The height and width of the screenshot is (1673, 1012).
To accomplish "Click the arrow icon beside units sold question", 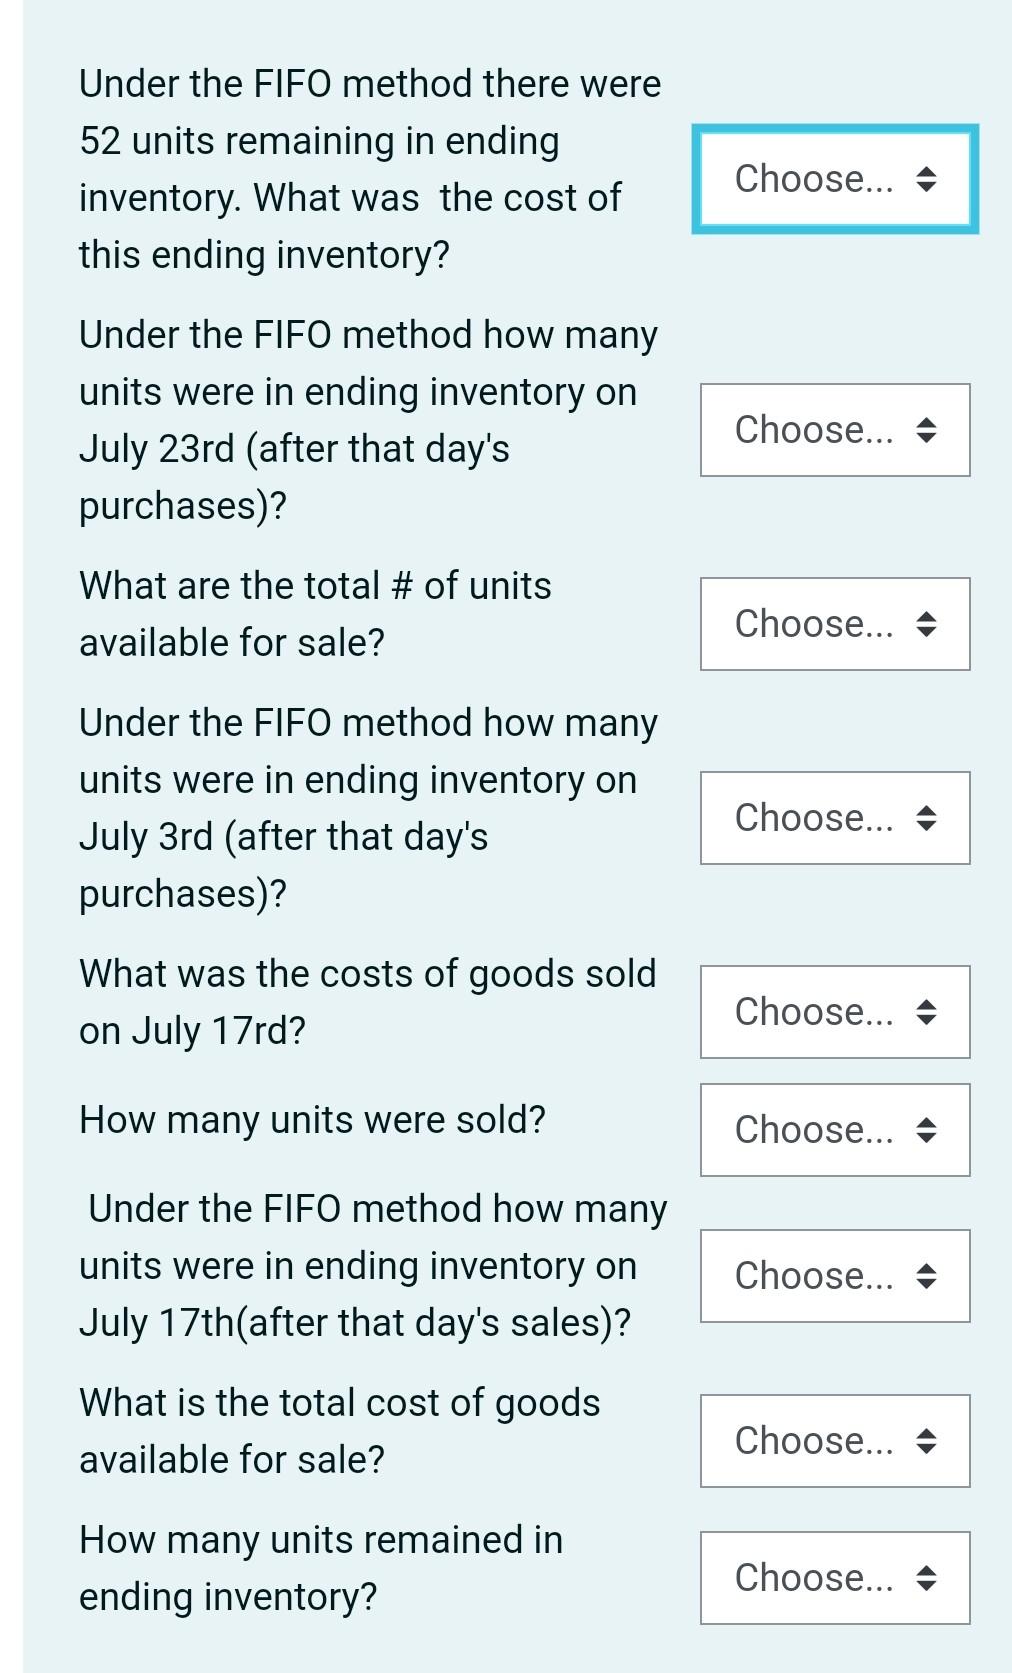I will (x=925, y=1132).
